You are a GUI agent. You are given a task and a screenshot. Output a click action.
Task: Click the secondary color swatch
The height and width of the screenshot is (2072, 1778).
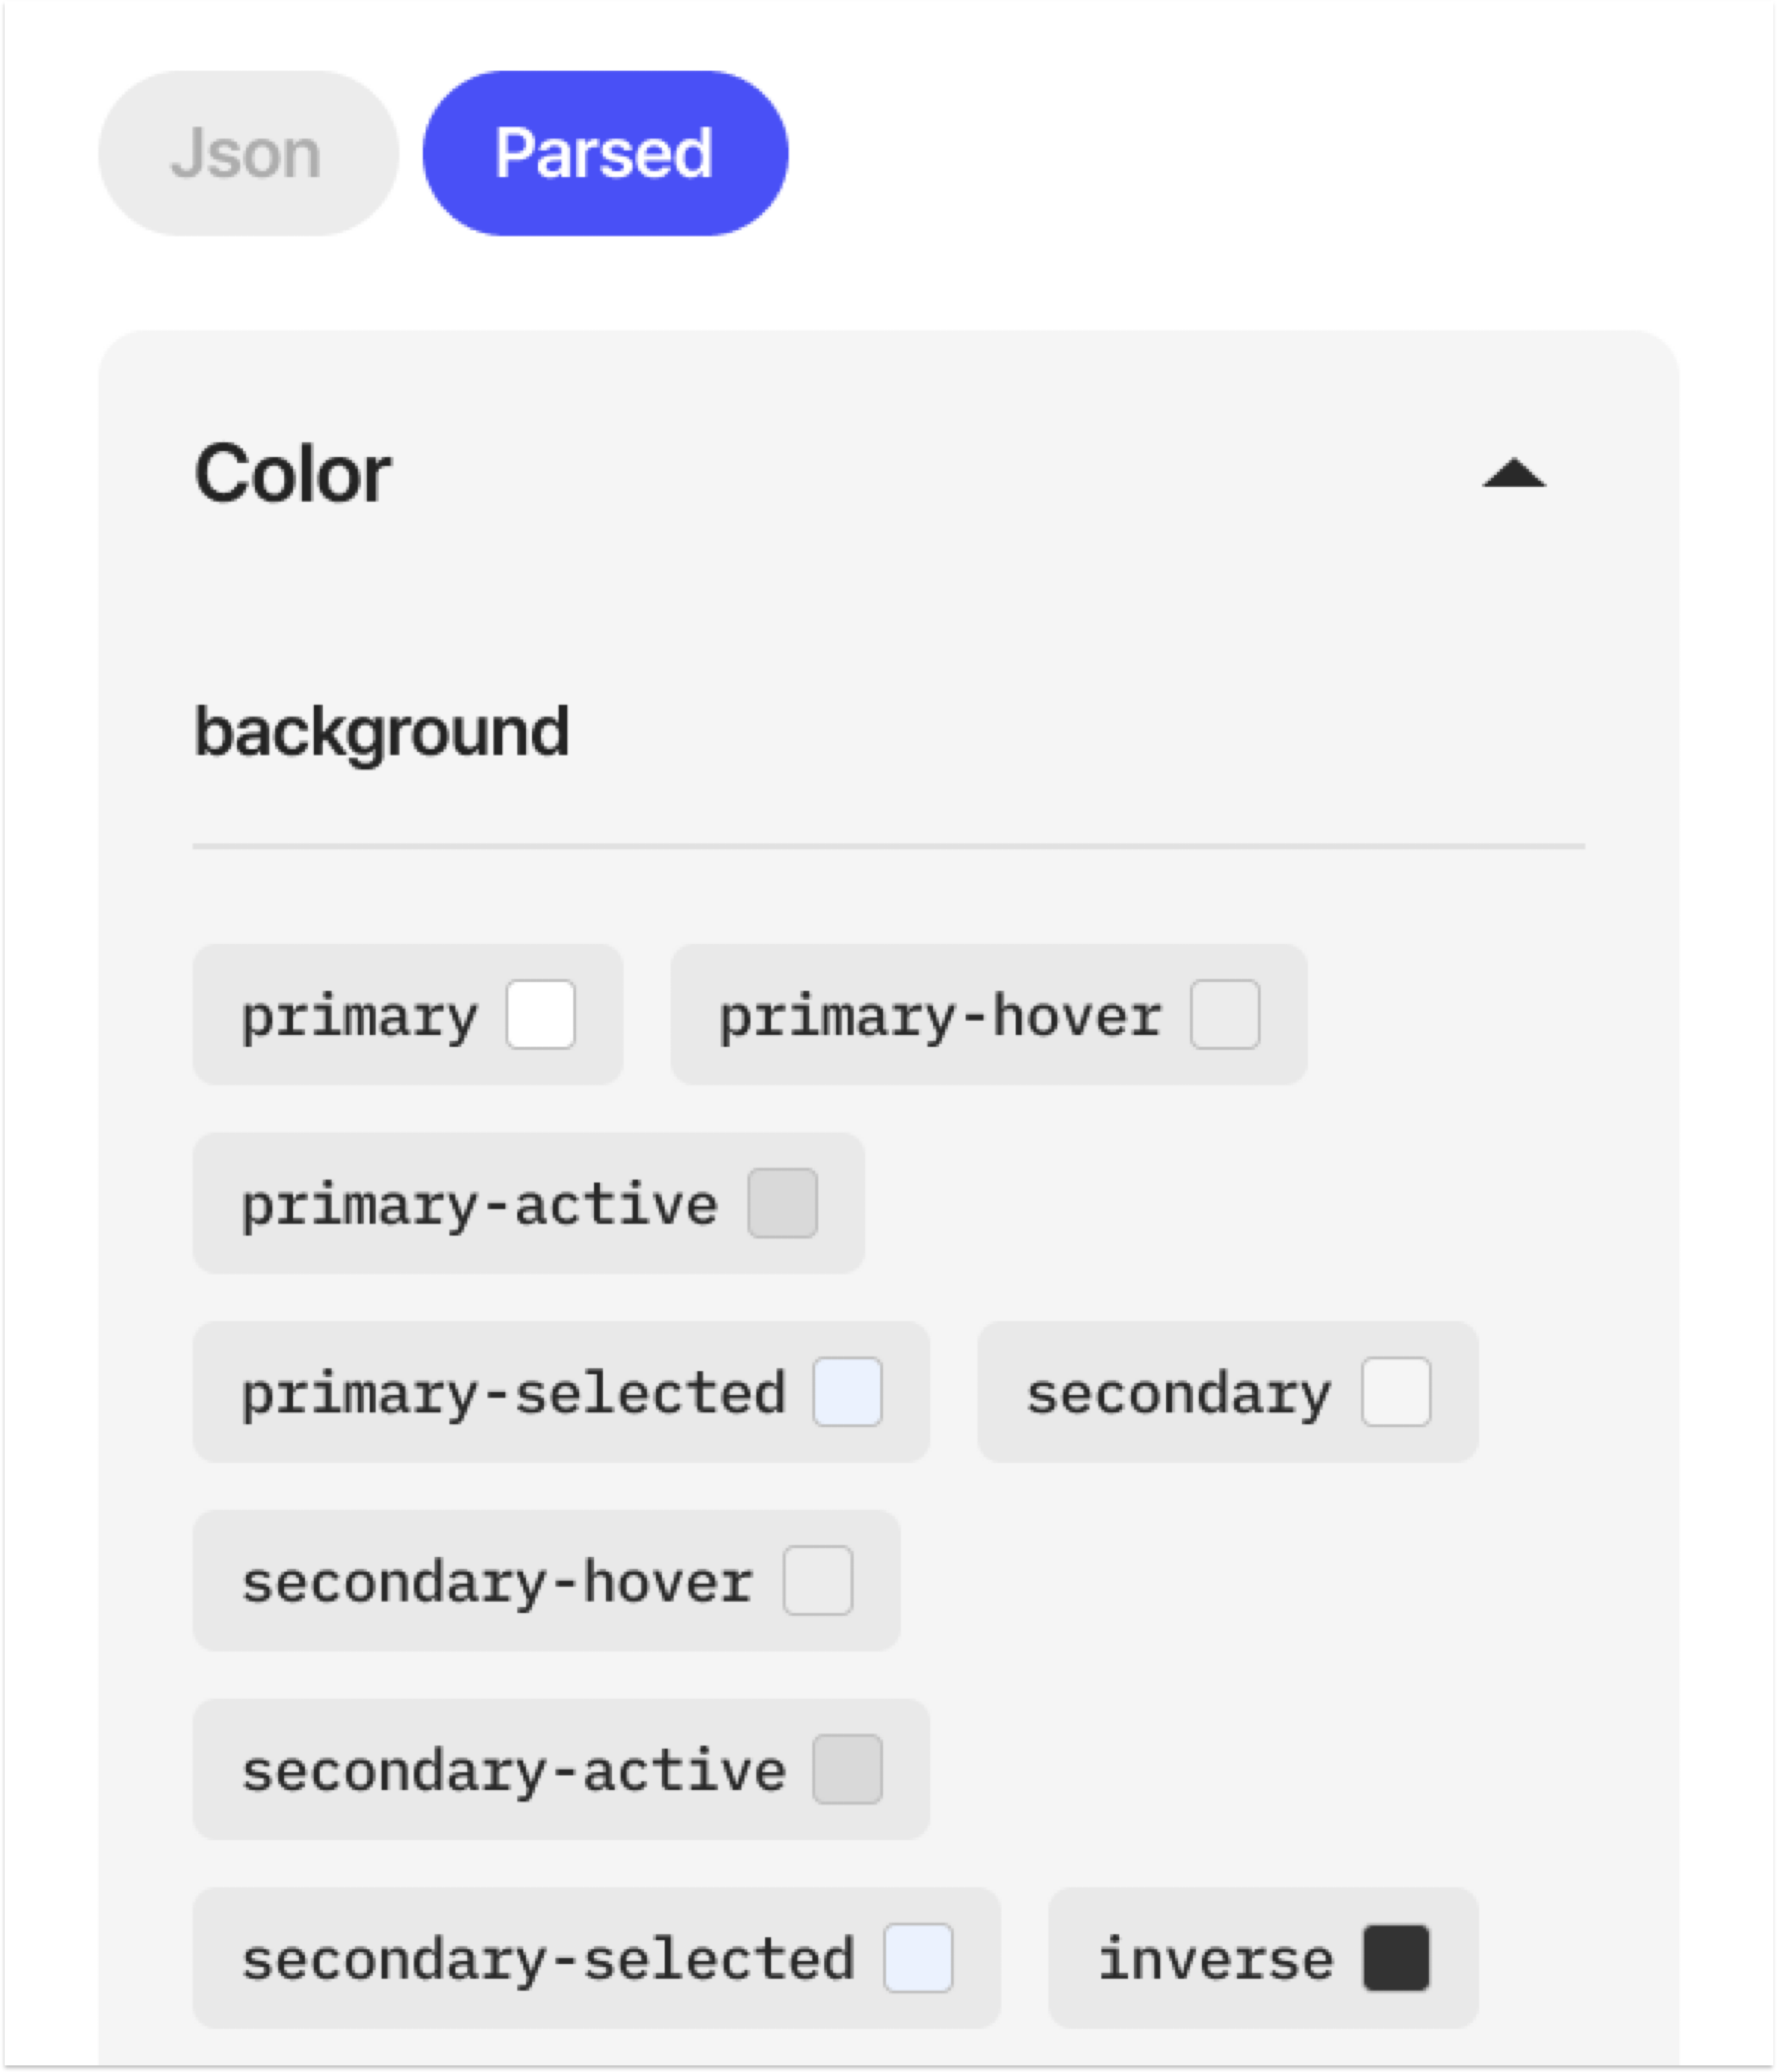[1395, 1392]
